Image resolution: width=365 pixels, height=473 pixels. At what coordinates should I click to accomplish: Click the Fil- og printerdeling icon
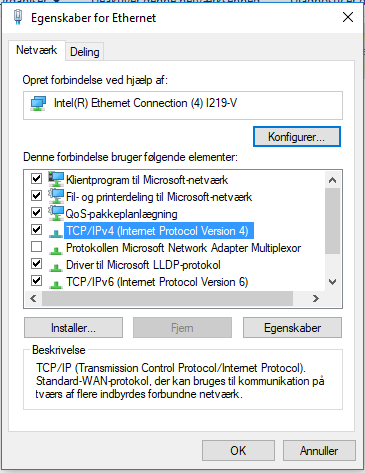tap(56, 196)
